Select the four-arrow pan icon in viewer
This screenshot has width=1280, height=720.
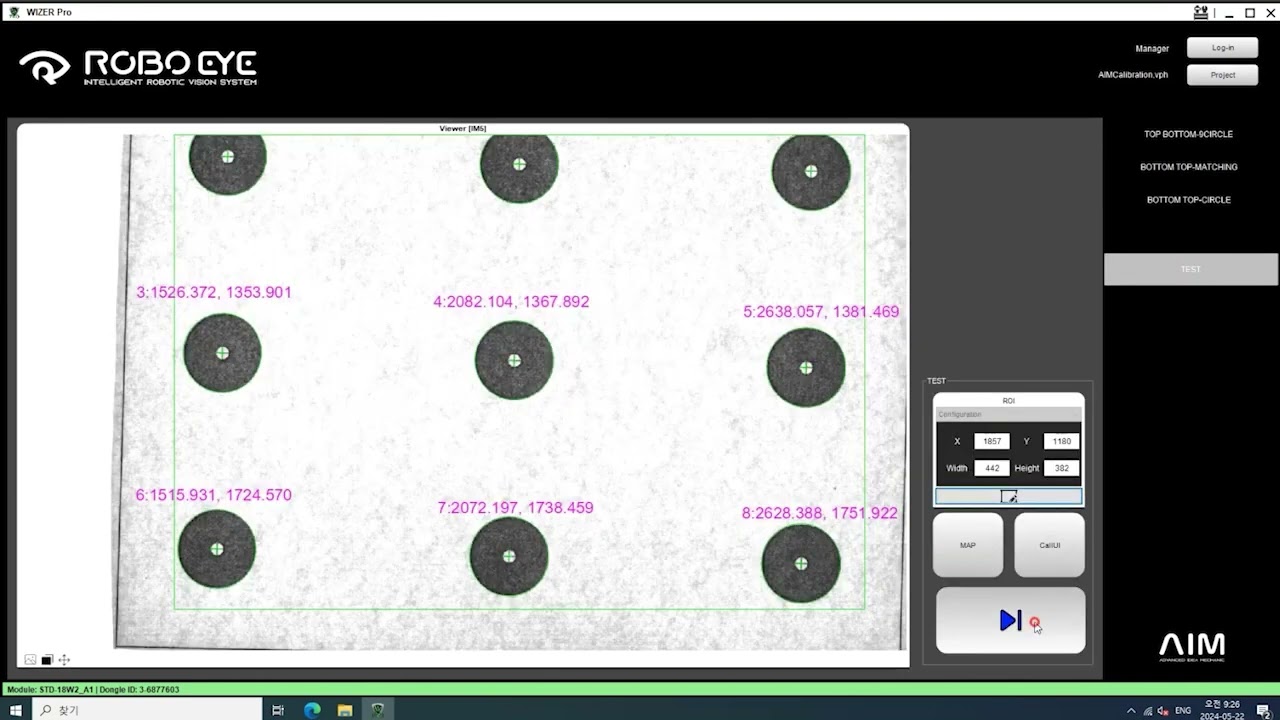64,660
